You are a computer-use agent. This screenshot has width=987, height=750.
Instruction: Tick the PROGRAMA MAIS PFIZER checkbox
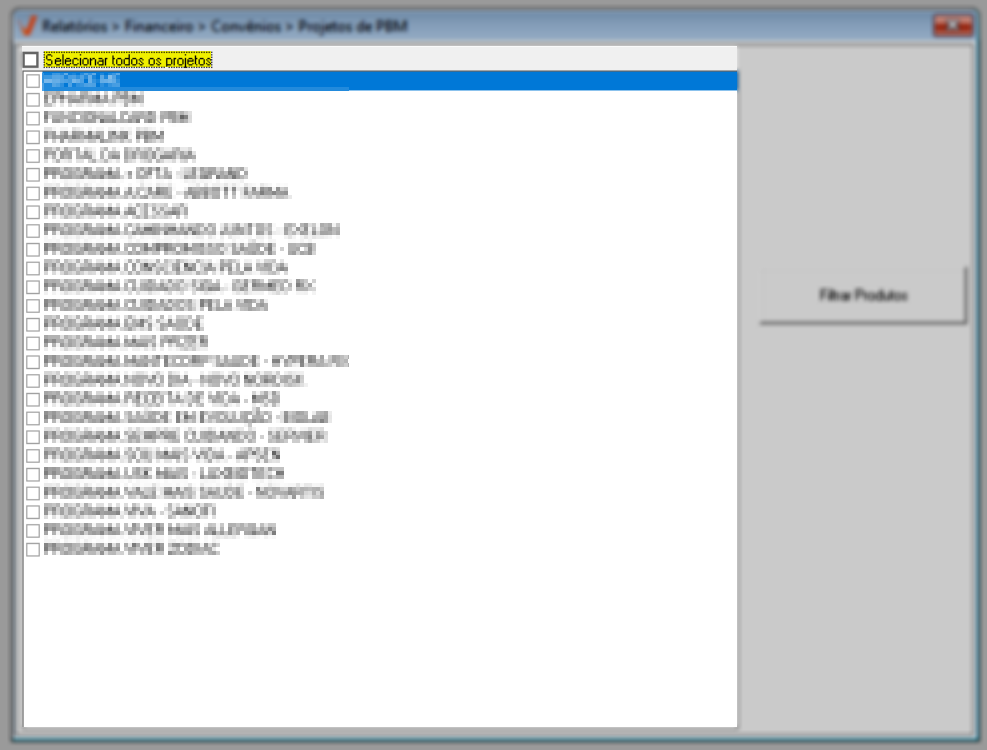[33, 343]
